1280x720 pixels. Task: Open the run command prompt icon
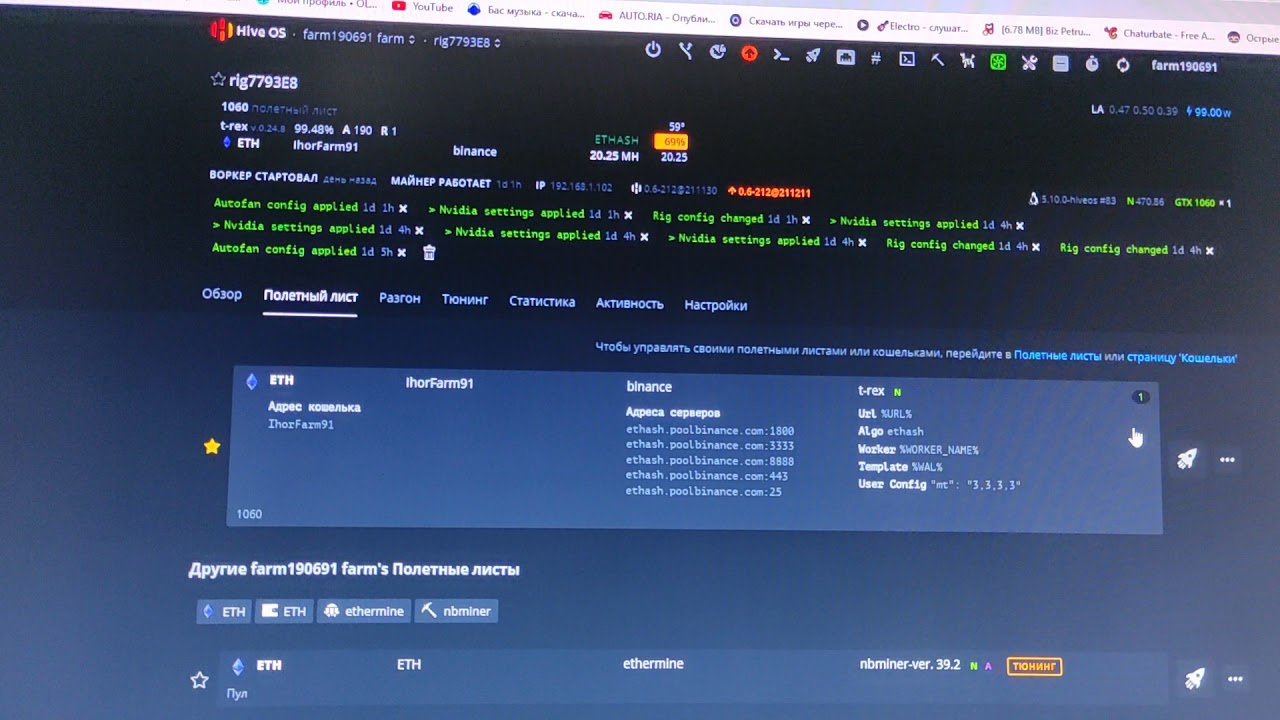(x=781, y=55)
